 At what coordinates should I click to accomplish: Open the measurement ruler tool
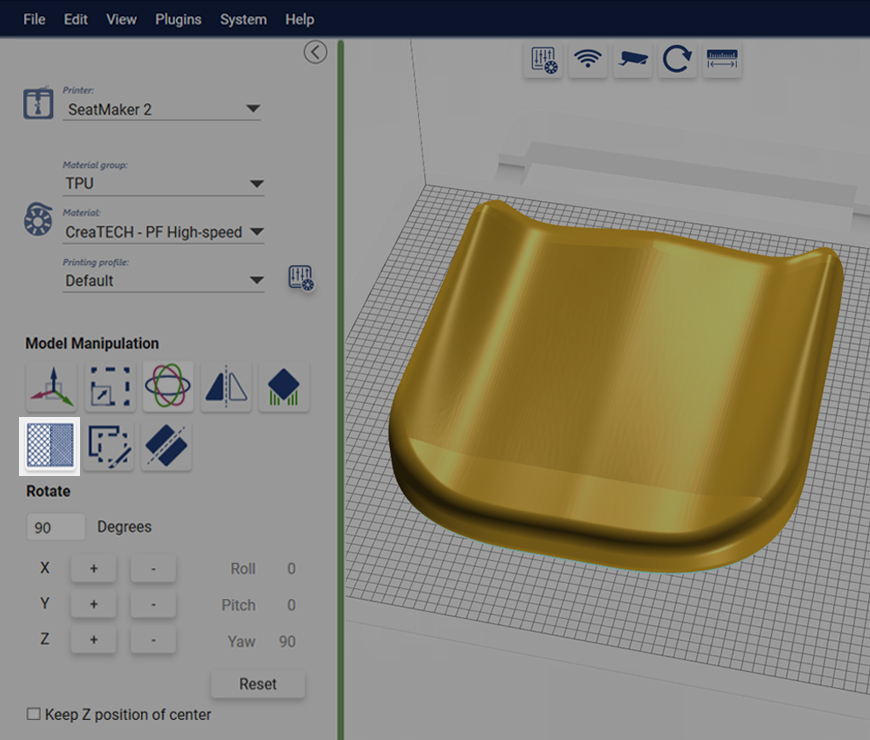click(722, 59)
